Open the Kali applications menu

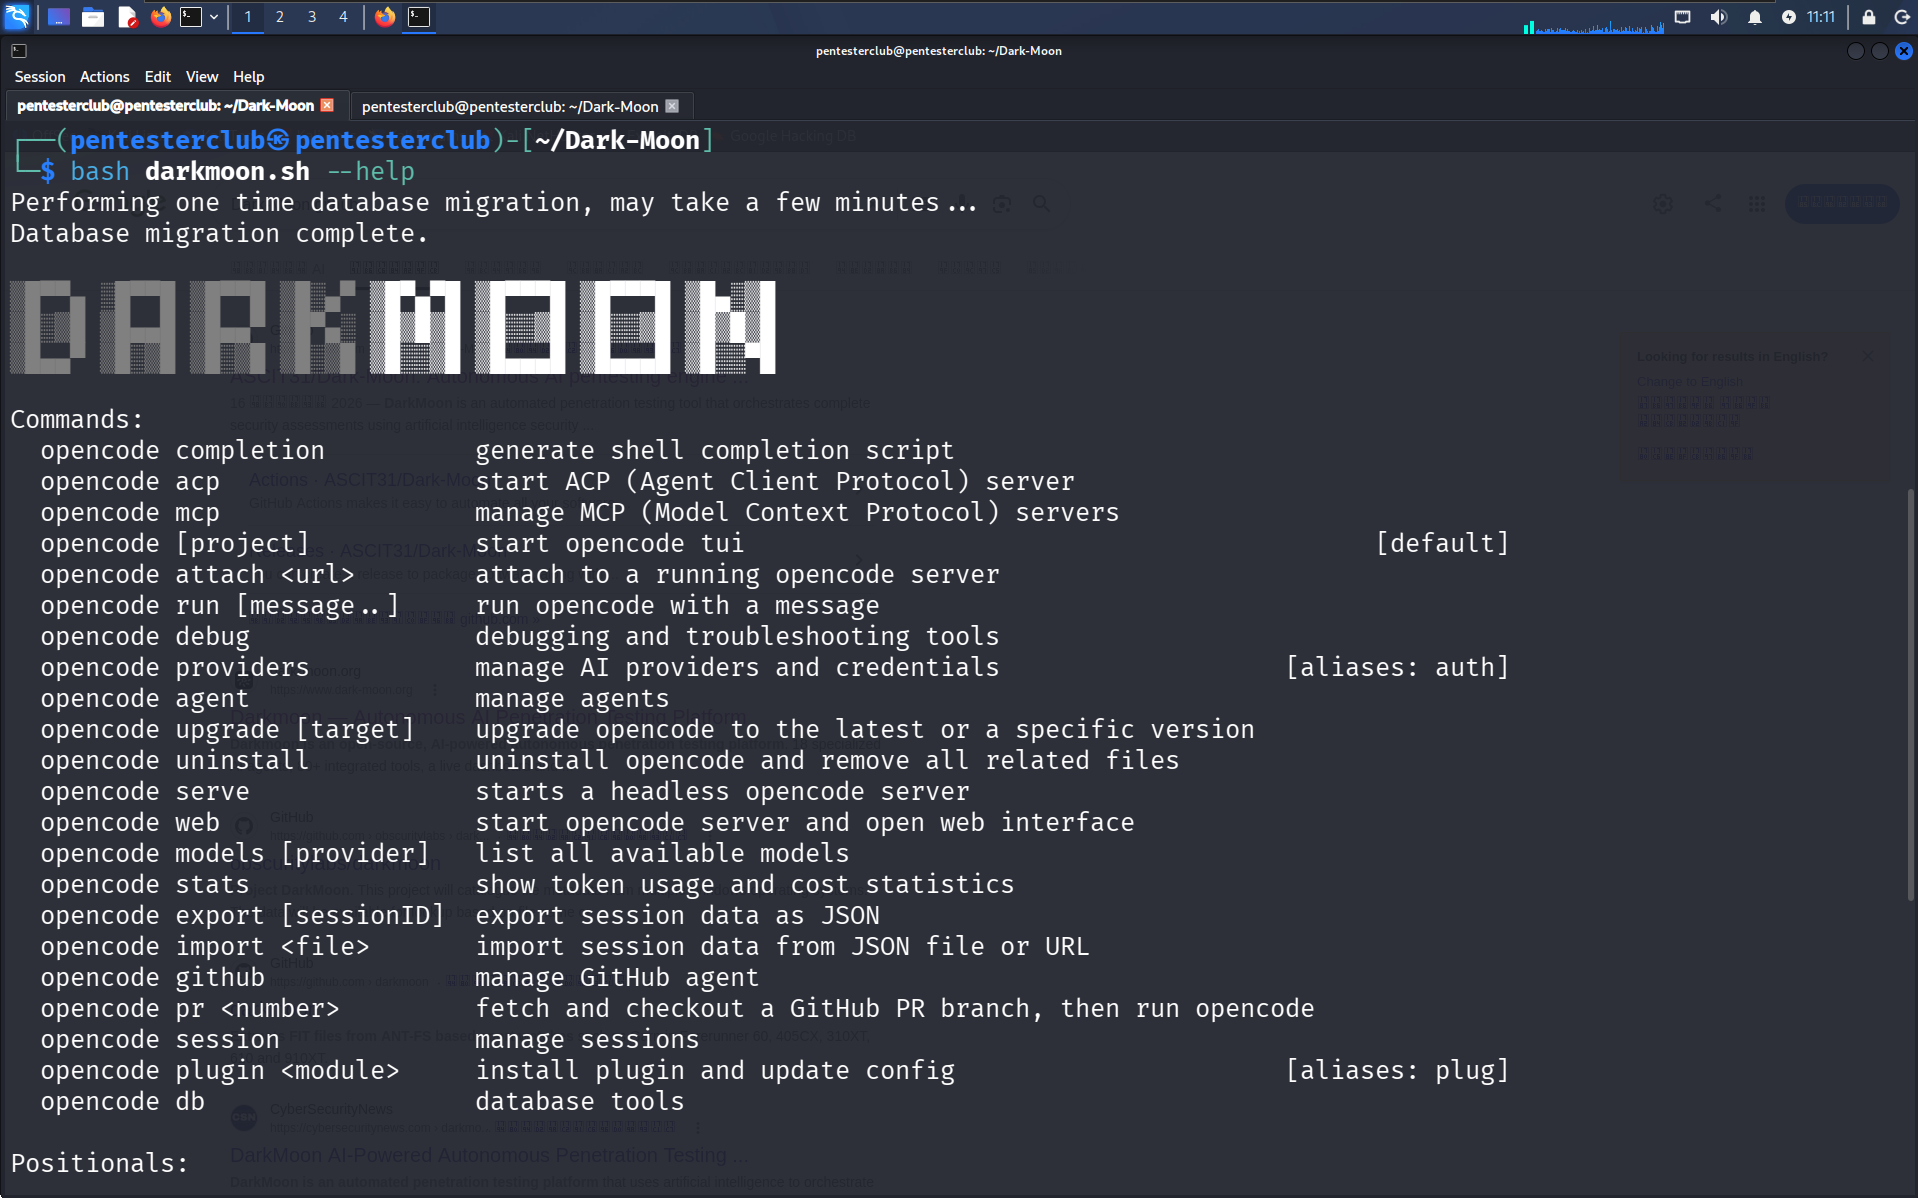tap(18, 17)
